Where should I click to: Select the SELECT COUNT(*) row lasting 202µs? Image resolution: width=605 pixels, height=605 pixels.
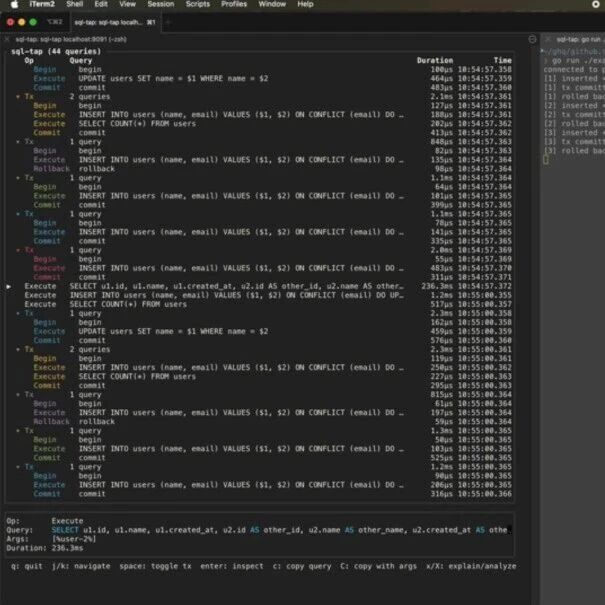[x=261, y=124]
